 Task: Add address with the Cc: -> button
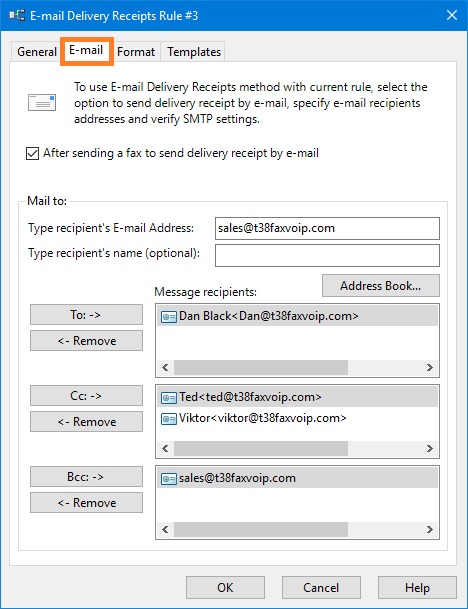(86, 396)
